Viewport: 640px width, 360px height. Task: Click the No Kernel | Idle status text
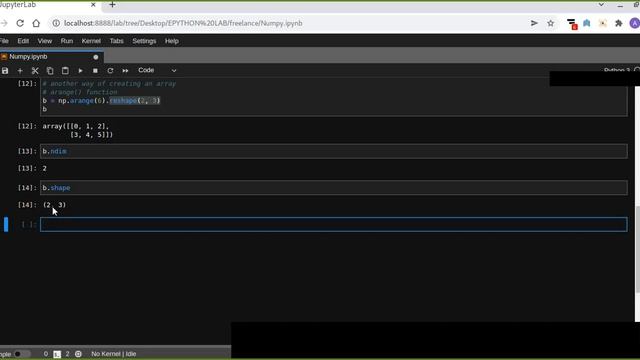[x=114, y=354]
